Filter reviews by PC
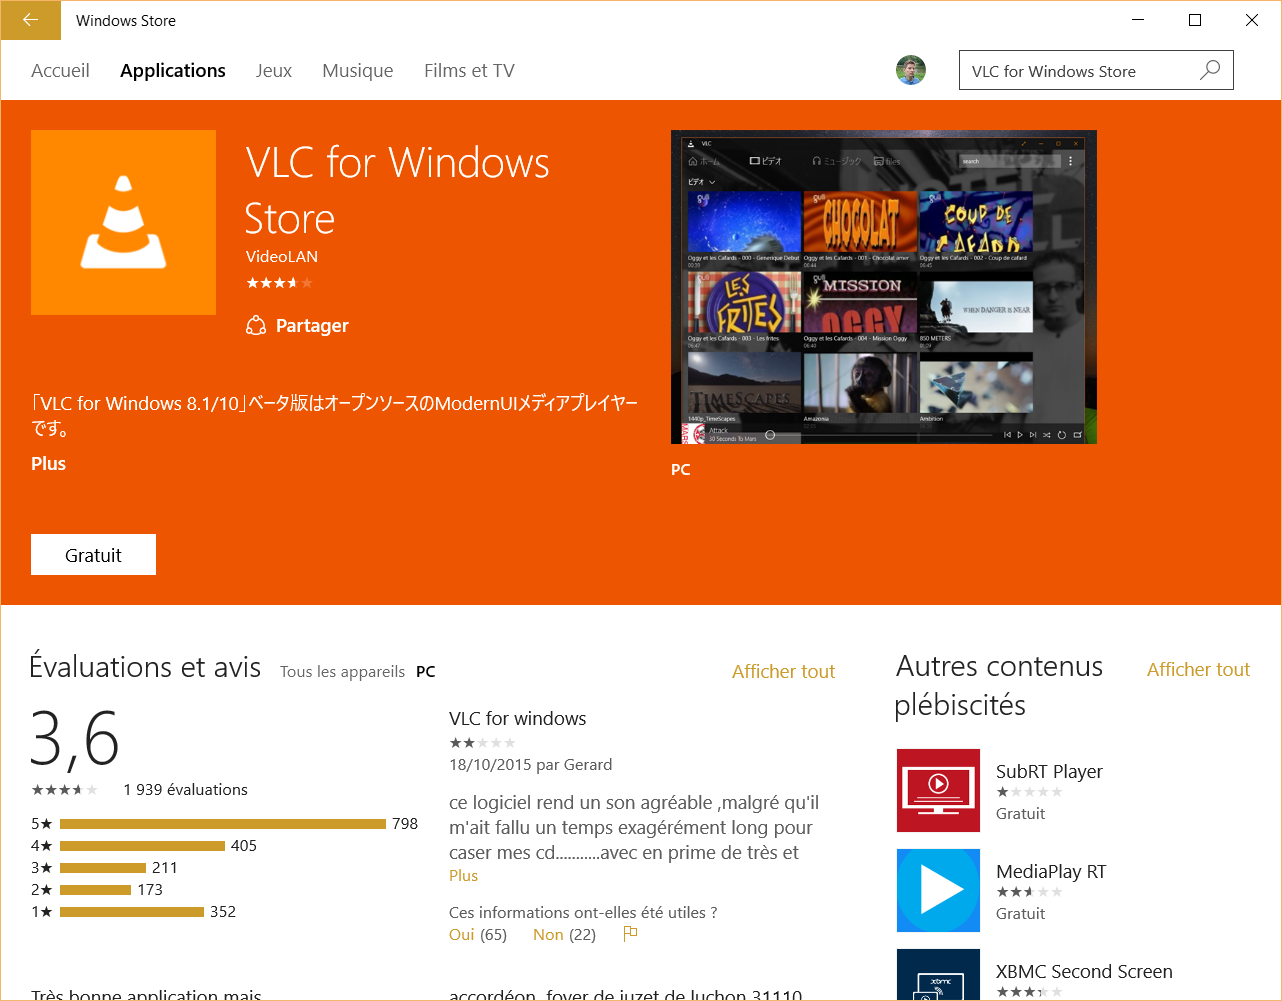 coord(426,671)
